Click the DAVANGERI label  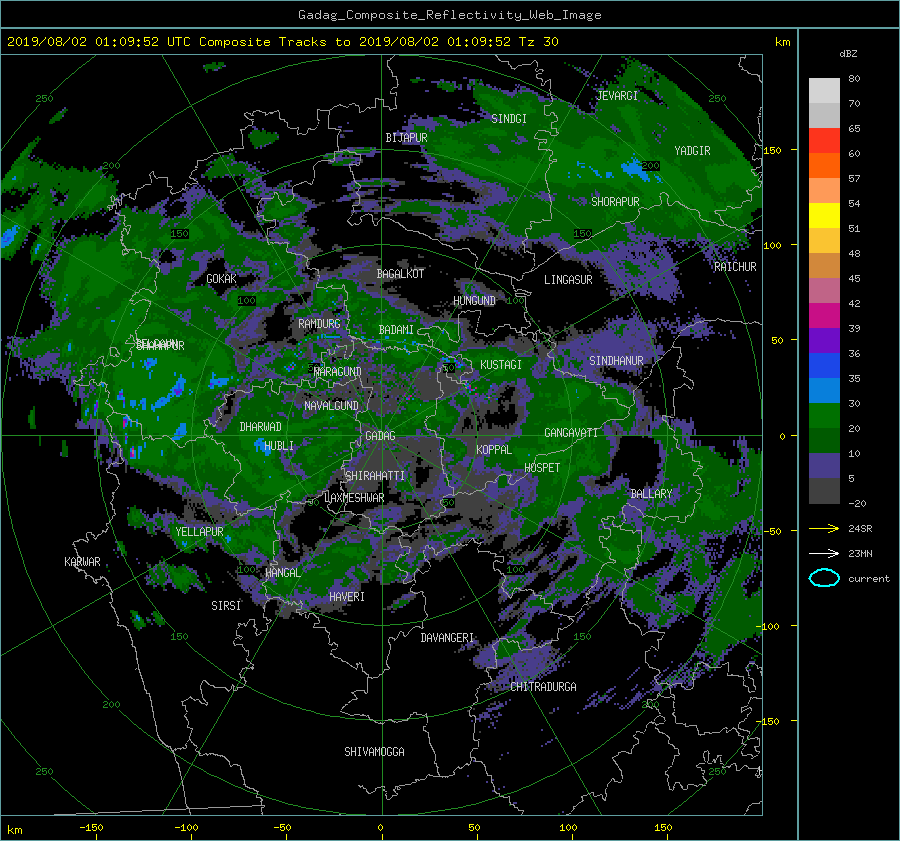click(447, 638)
